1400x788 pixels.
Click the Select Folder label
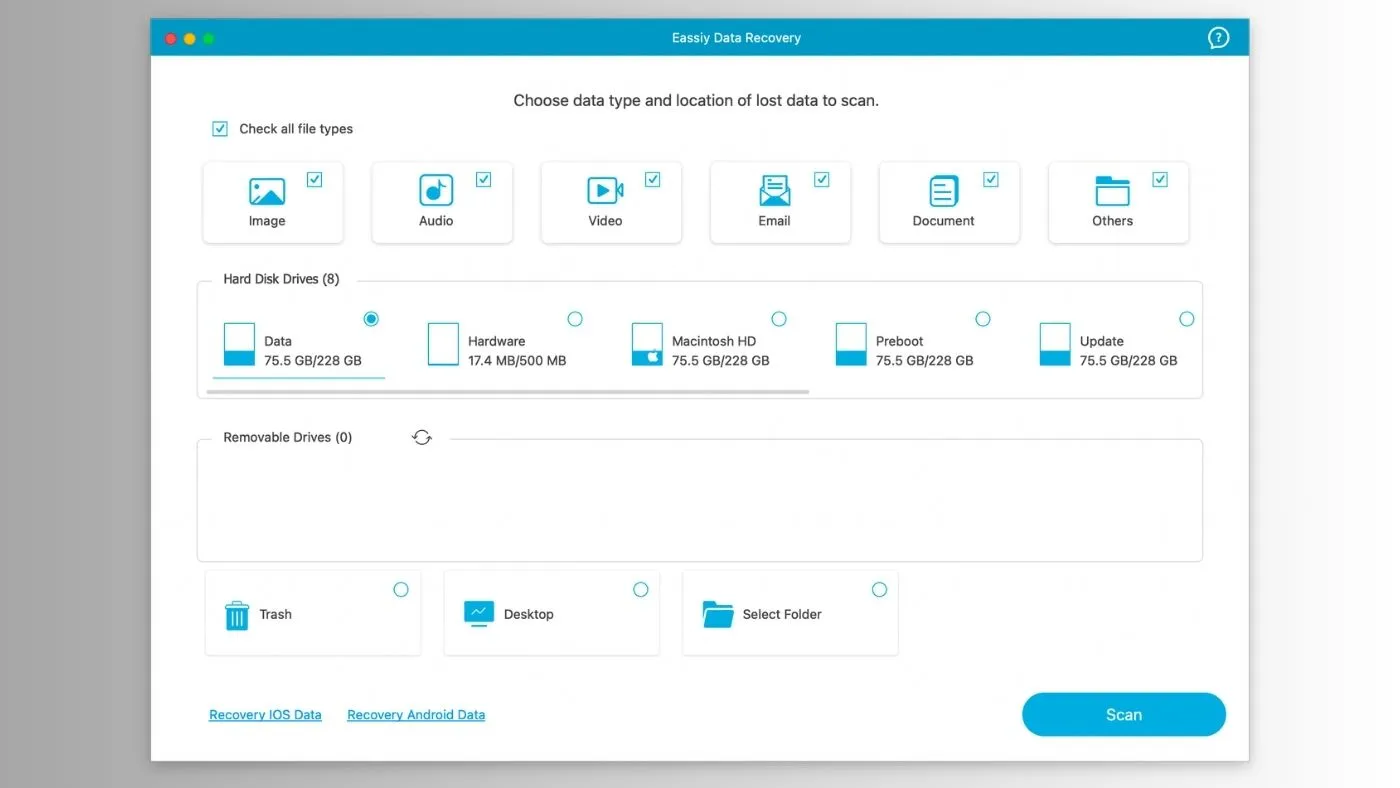point(782,615)
